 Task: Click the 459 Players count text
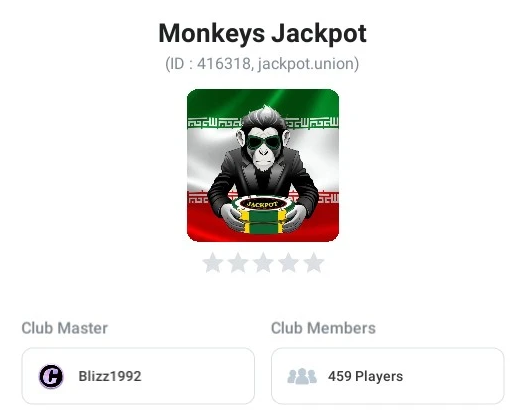365,376
